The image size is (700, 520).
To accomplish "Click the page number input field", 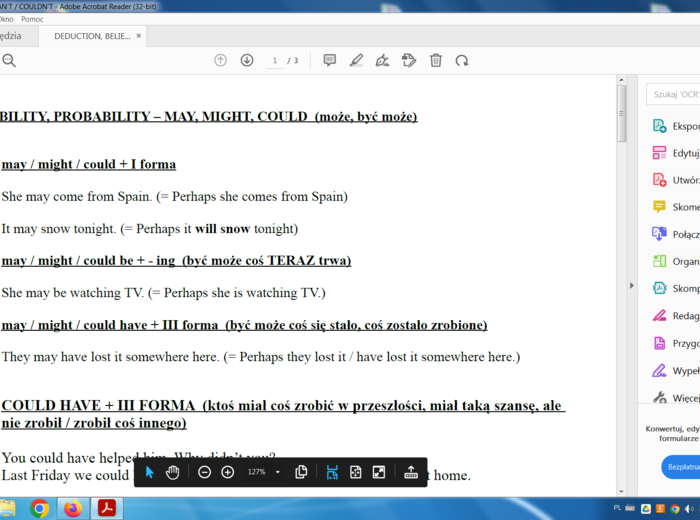I will (x=275, y=61).
